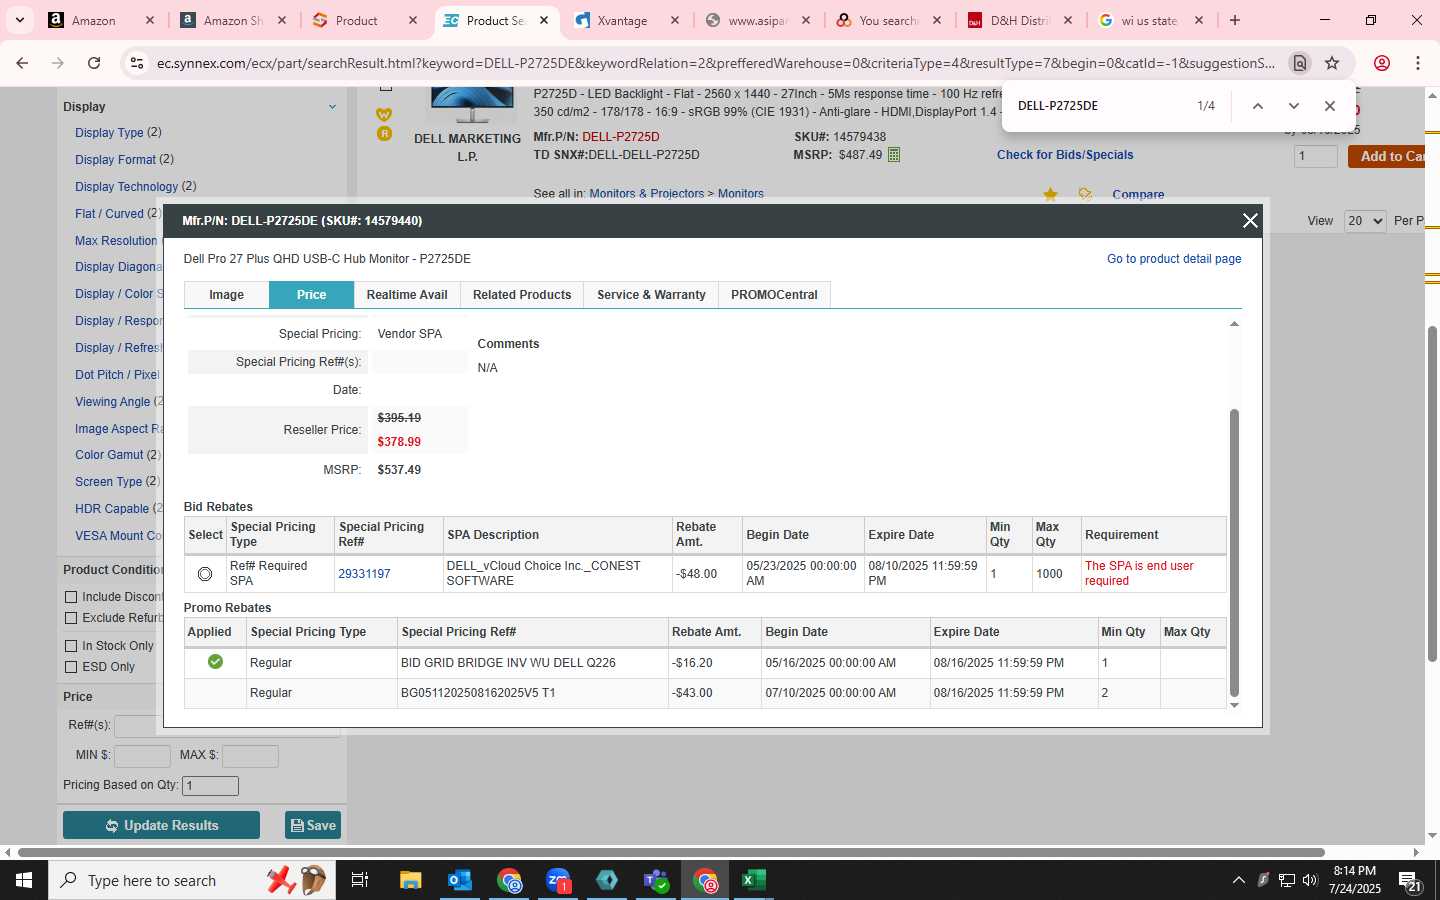This screenshot has width=1440, height=900.
Task: Select the bid rebate SPA radio button
Action: click(205, 574)
